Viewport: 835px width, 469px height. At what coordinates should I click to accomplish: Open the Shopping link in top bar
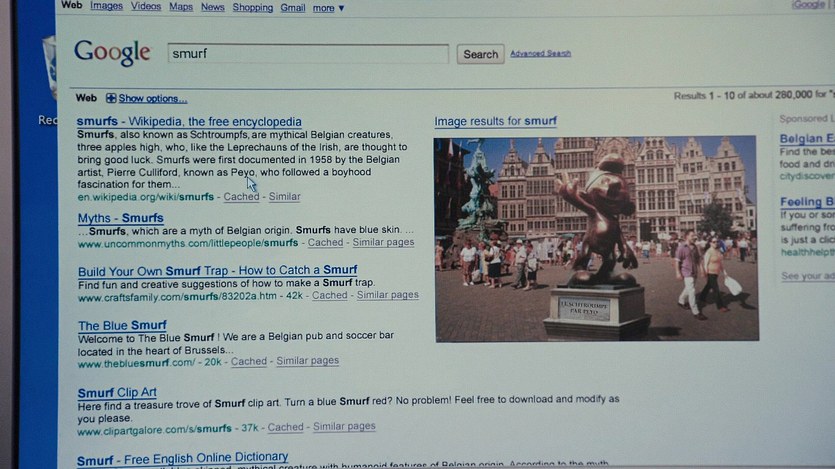click(x=252, y=7)
